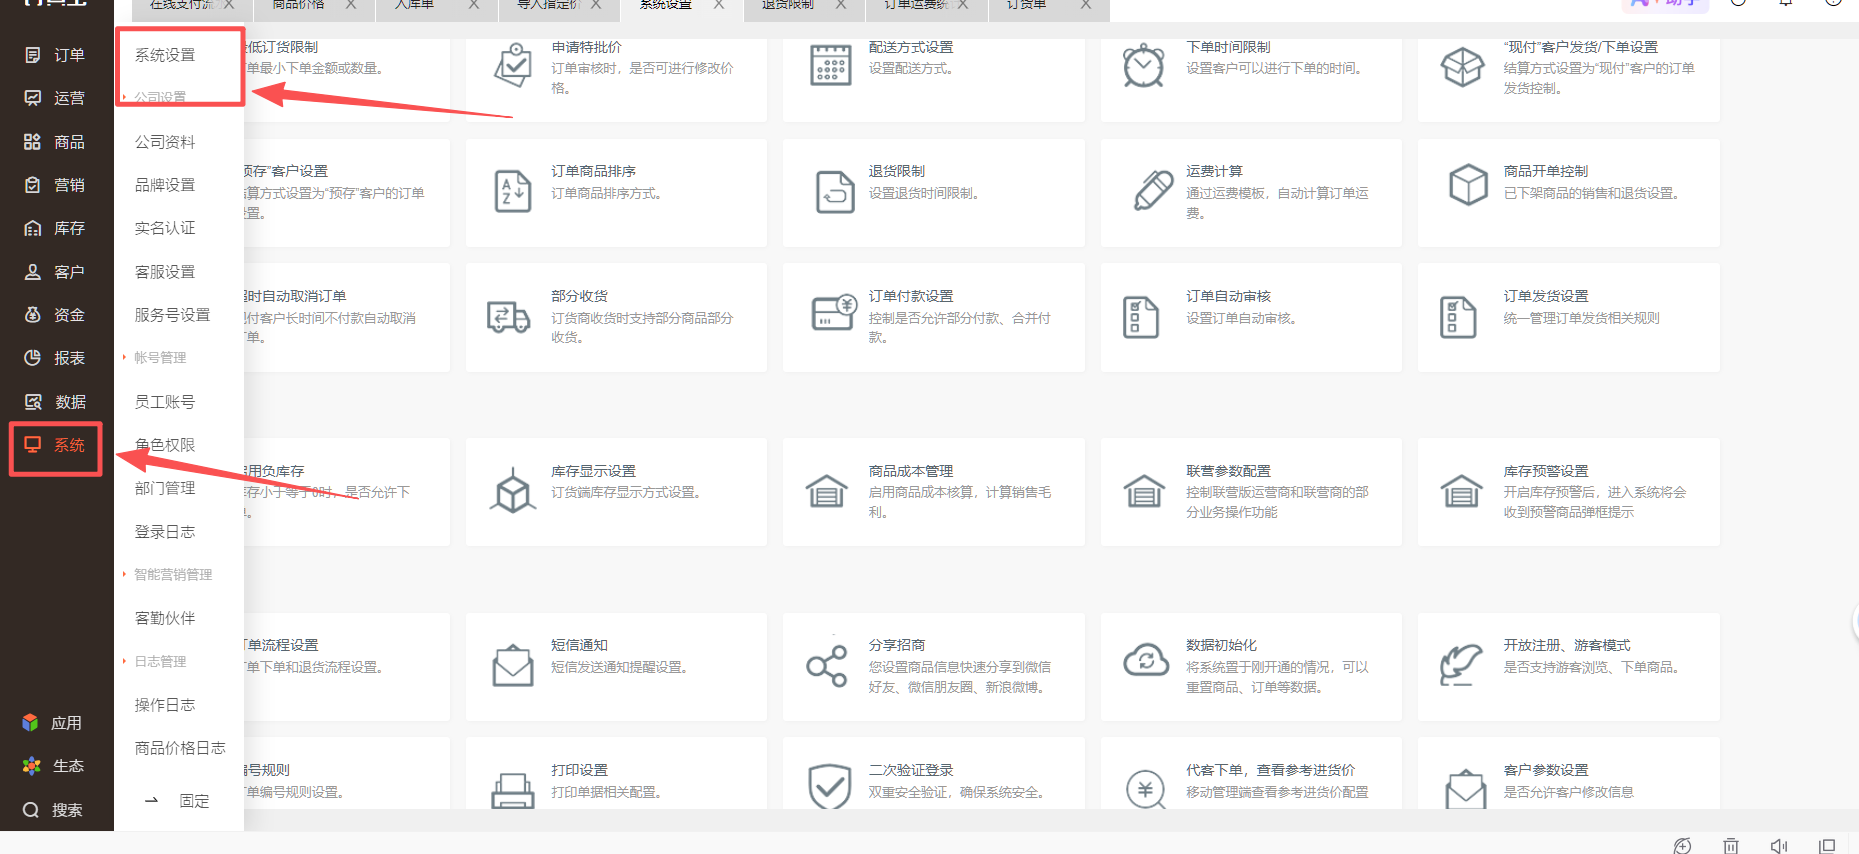Open the 应用 item in the sidebar
1859x854 pixels.
click(x=52, y=723)
